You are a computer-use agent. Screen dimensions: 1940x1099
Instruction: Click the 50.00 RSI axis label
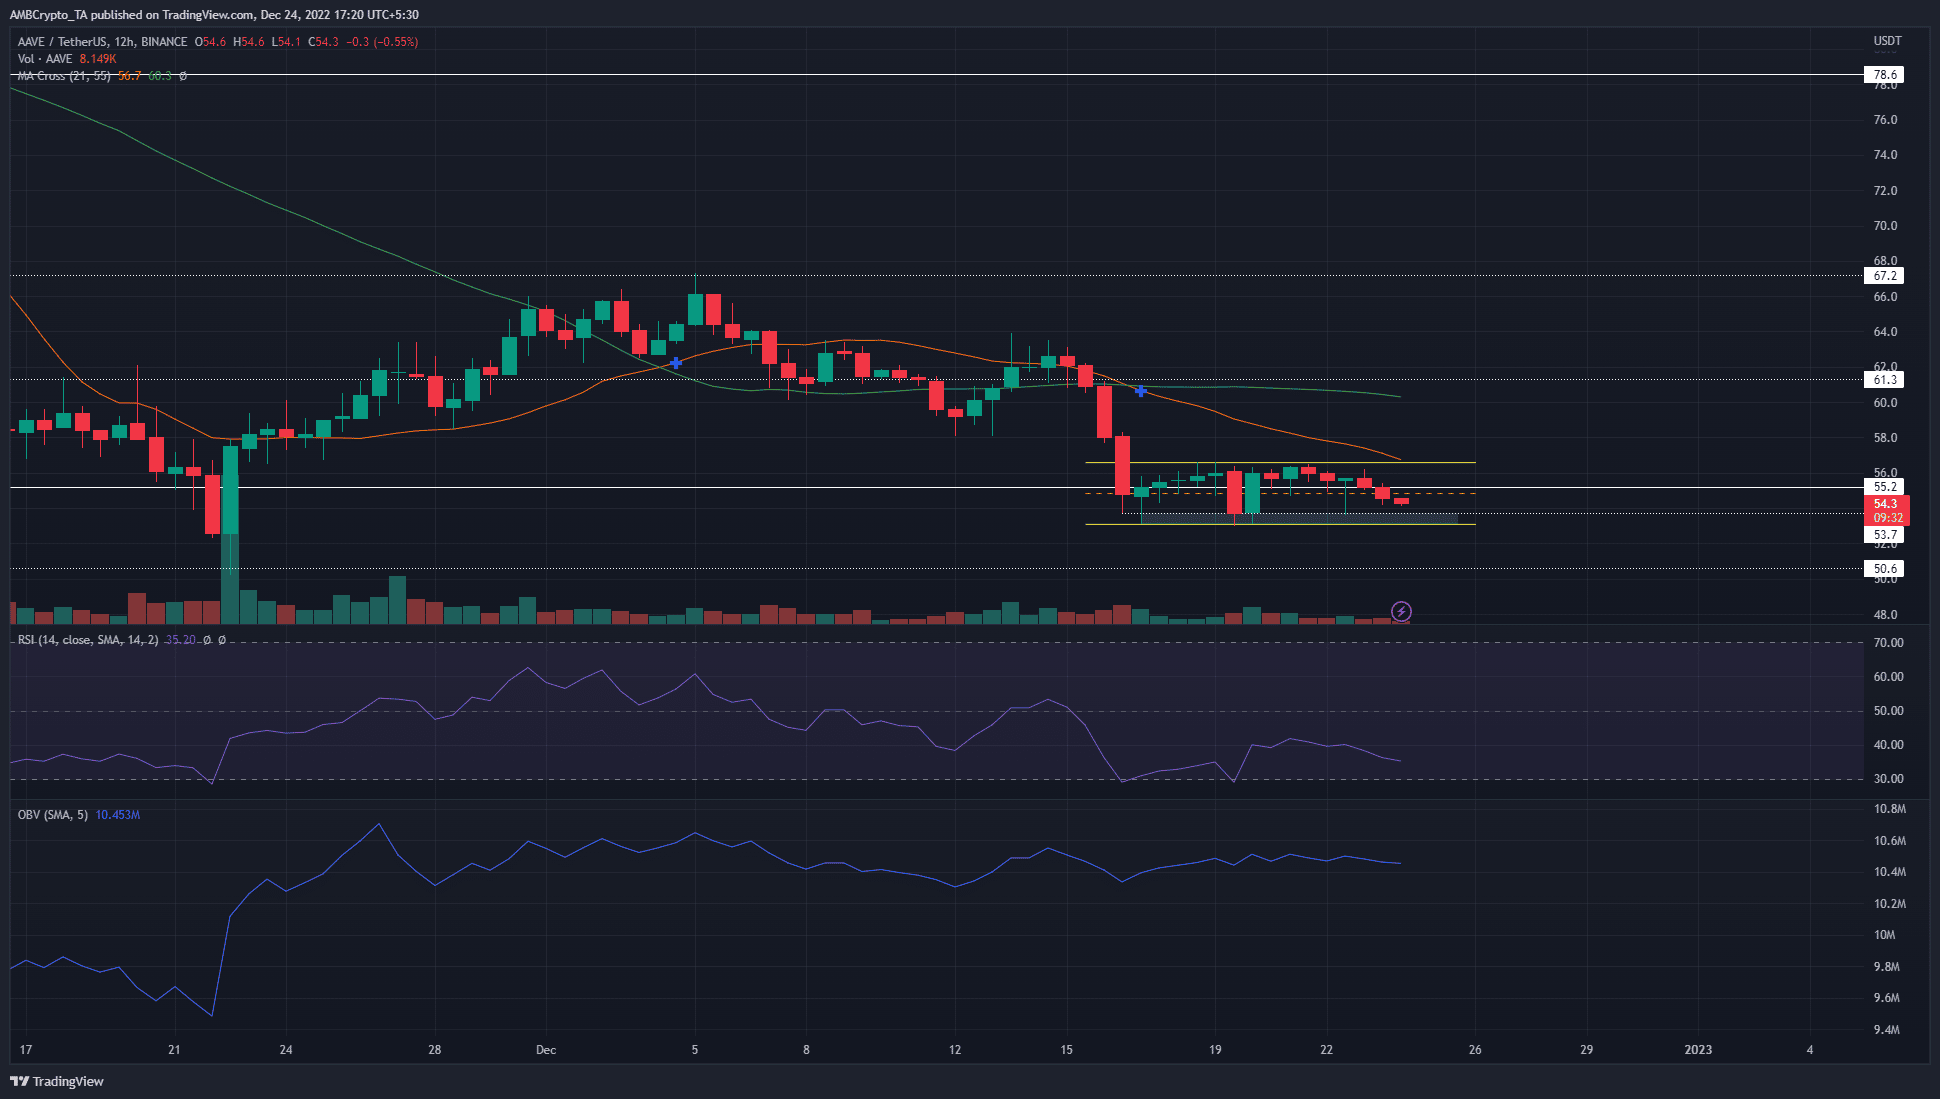click(1888, 711)
